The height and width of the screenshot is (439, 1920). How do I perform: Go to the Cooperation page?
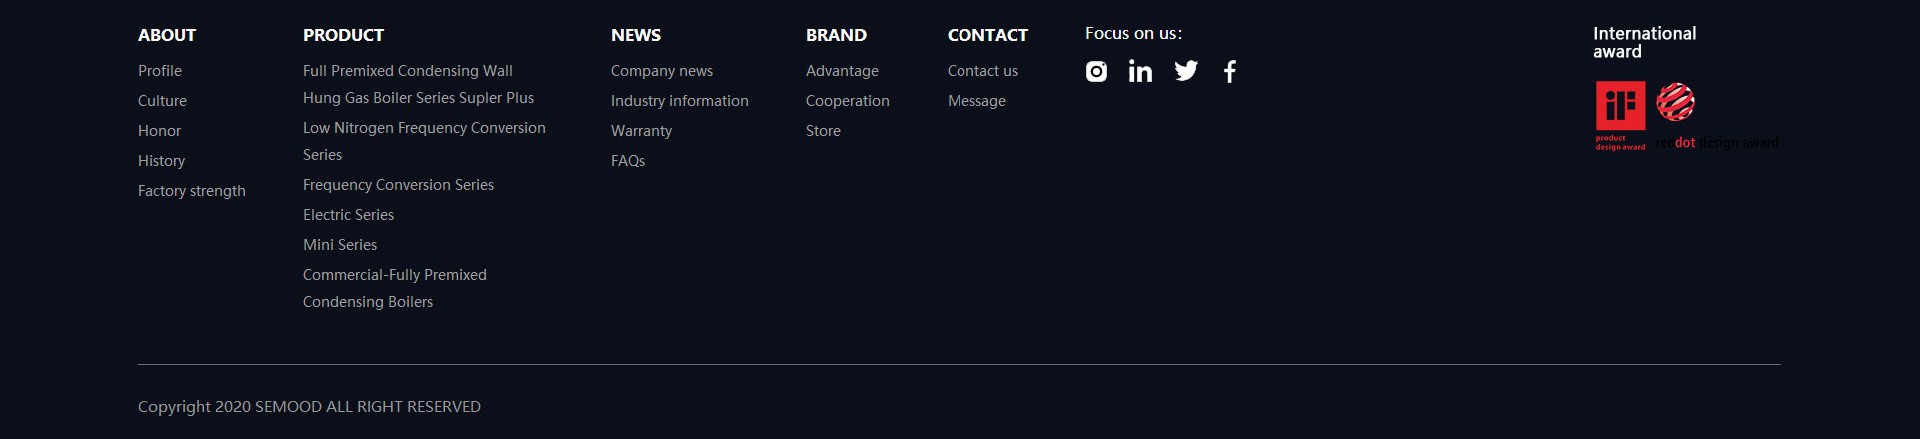[847, 101]
